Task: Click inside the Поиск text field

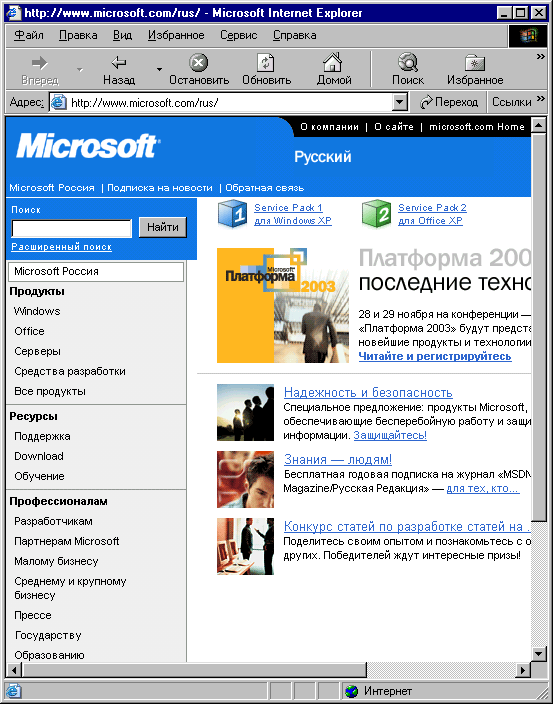Action: point(72,228)
